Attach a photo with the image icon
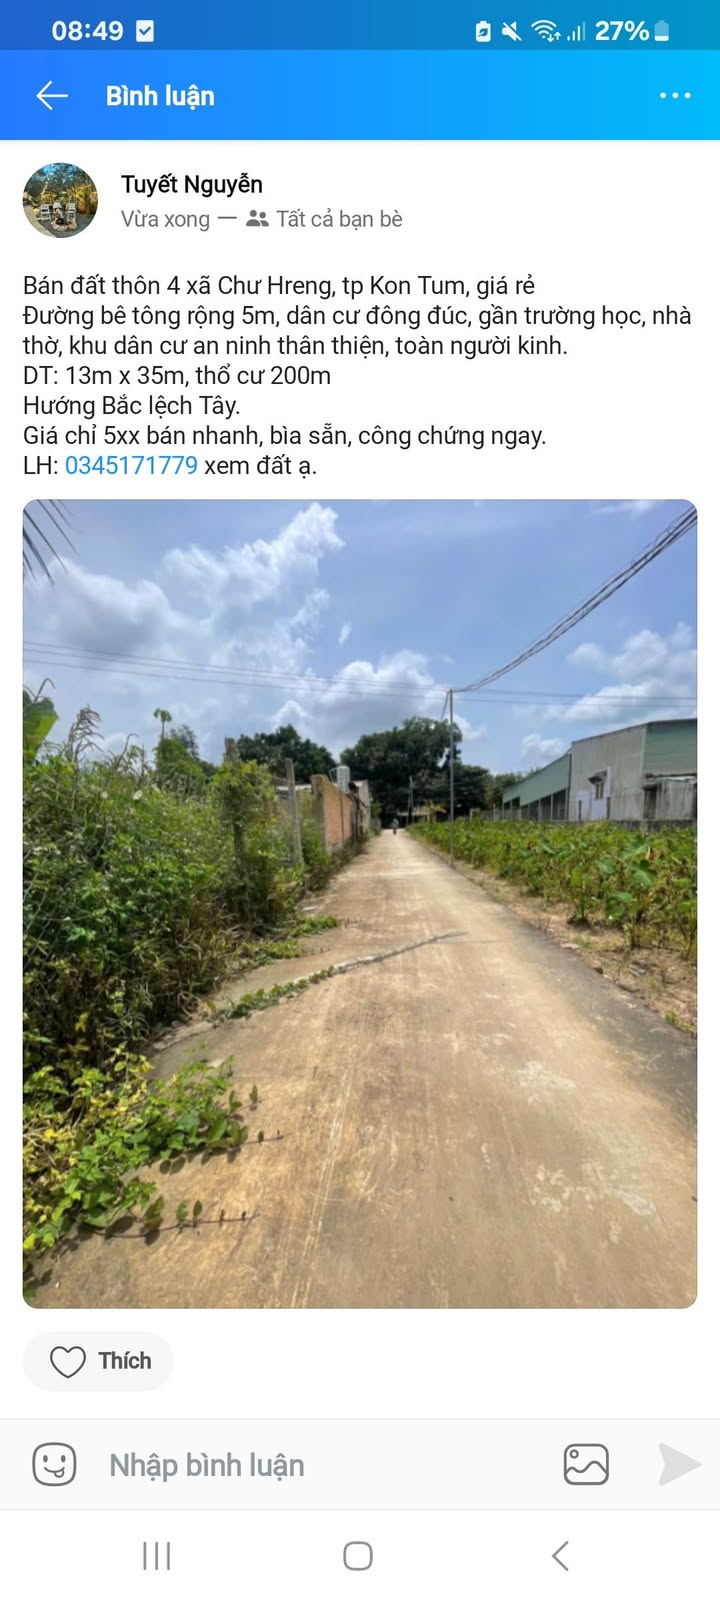The width and height of the screenshot is (720, 1600). (x=586, y=1465)
